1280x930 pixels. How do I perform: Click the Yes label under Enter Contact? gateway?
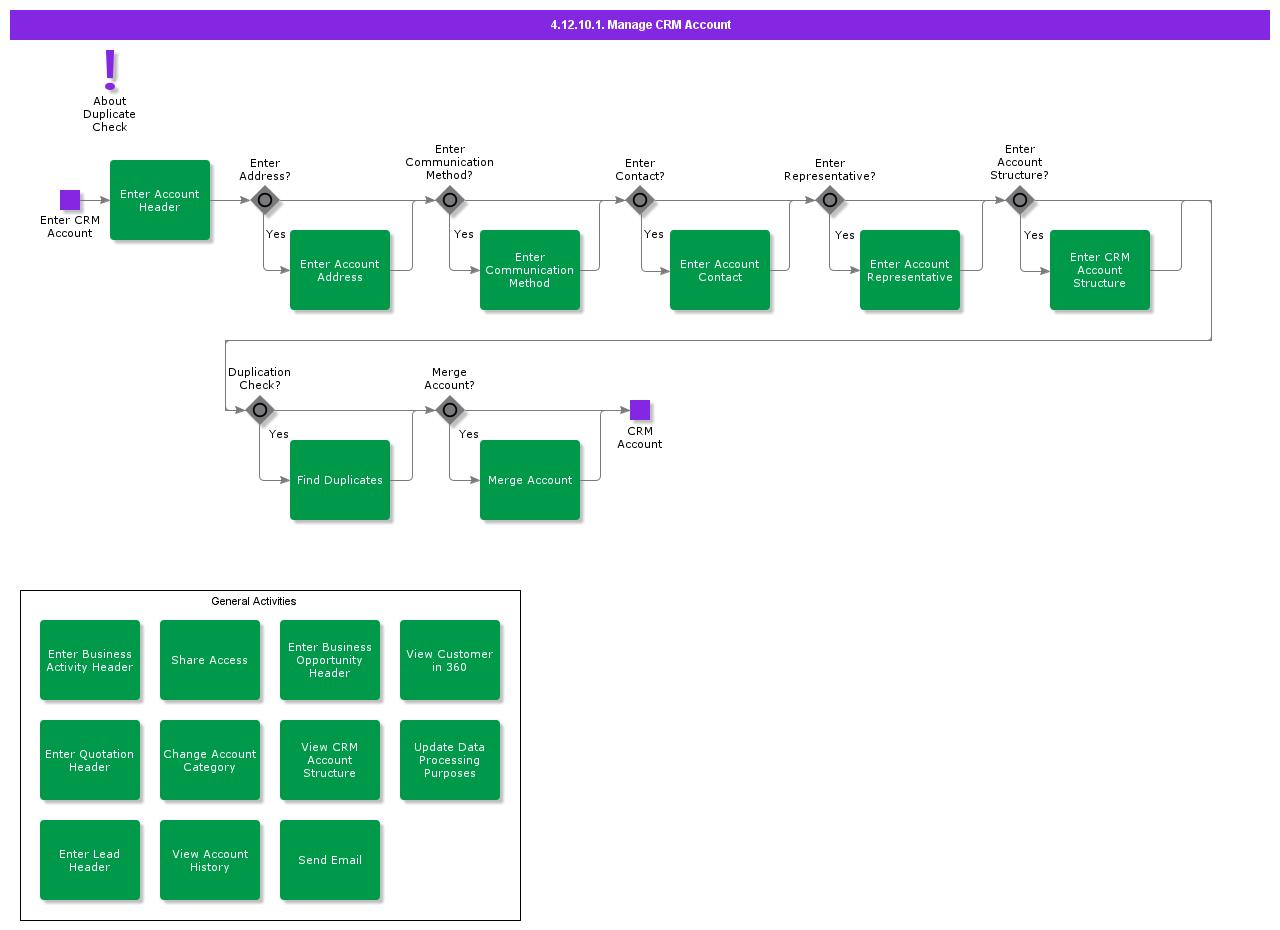(x=654, y=234)
